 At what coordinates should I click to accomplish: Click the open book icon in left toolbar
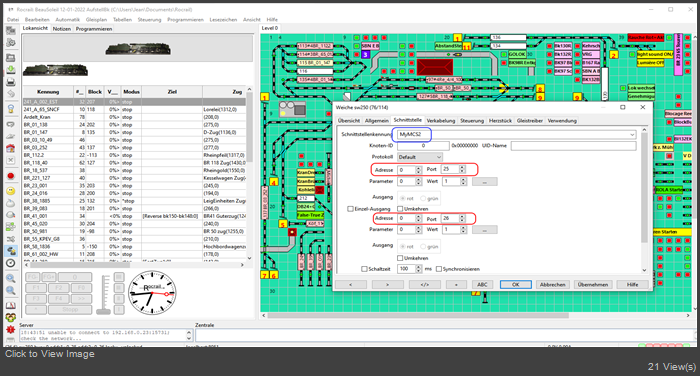point(11,305)
